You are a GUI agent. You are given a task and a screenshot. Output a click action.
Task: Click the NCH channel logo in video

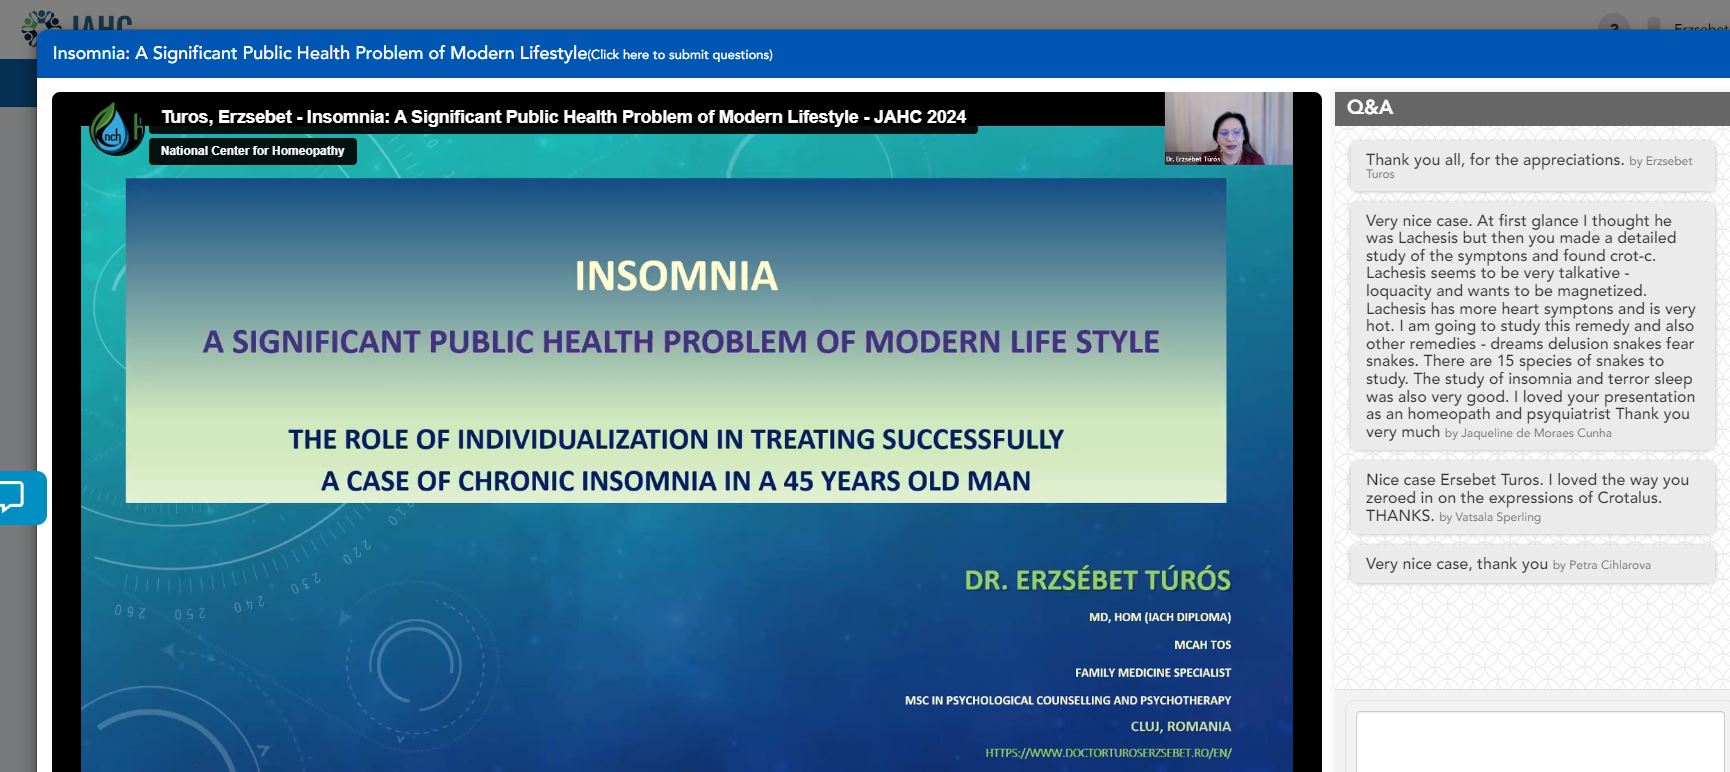pyautogui.click(x=115, y=130)
